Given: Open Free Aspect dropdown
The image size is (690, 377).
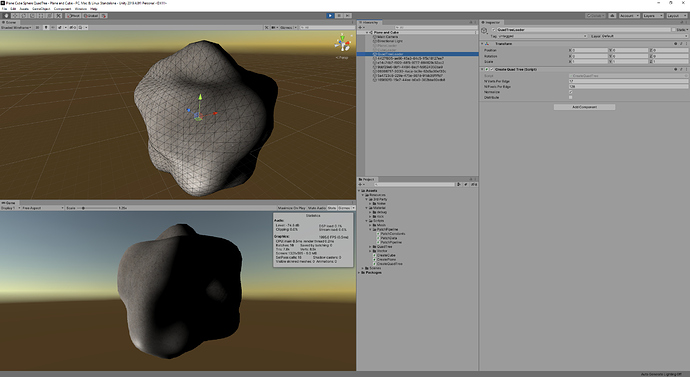Looking at the screenshot, I should (x=43, y=208).
